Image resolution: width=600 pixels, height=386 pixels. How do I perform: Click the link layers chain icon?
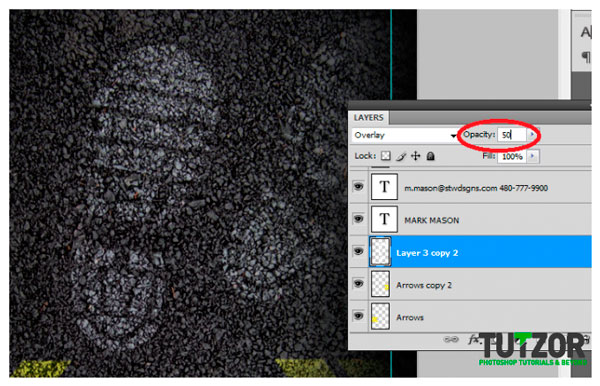tap(451, 339)
